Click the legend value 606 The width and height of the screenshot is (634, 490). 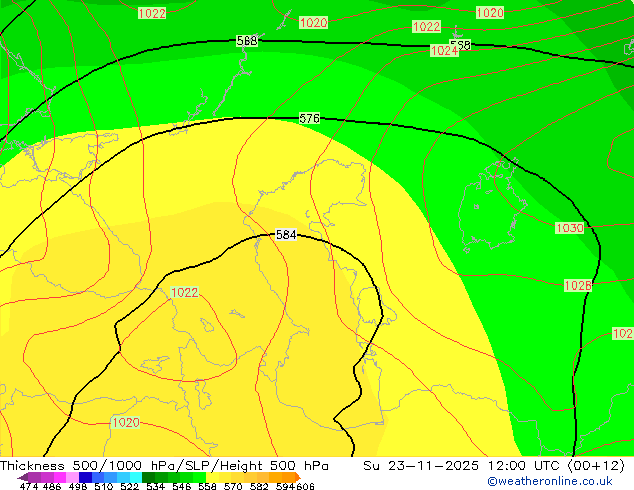point(305,486)
